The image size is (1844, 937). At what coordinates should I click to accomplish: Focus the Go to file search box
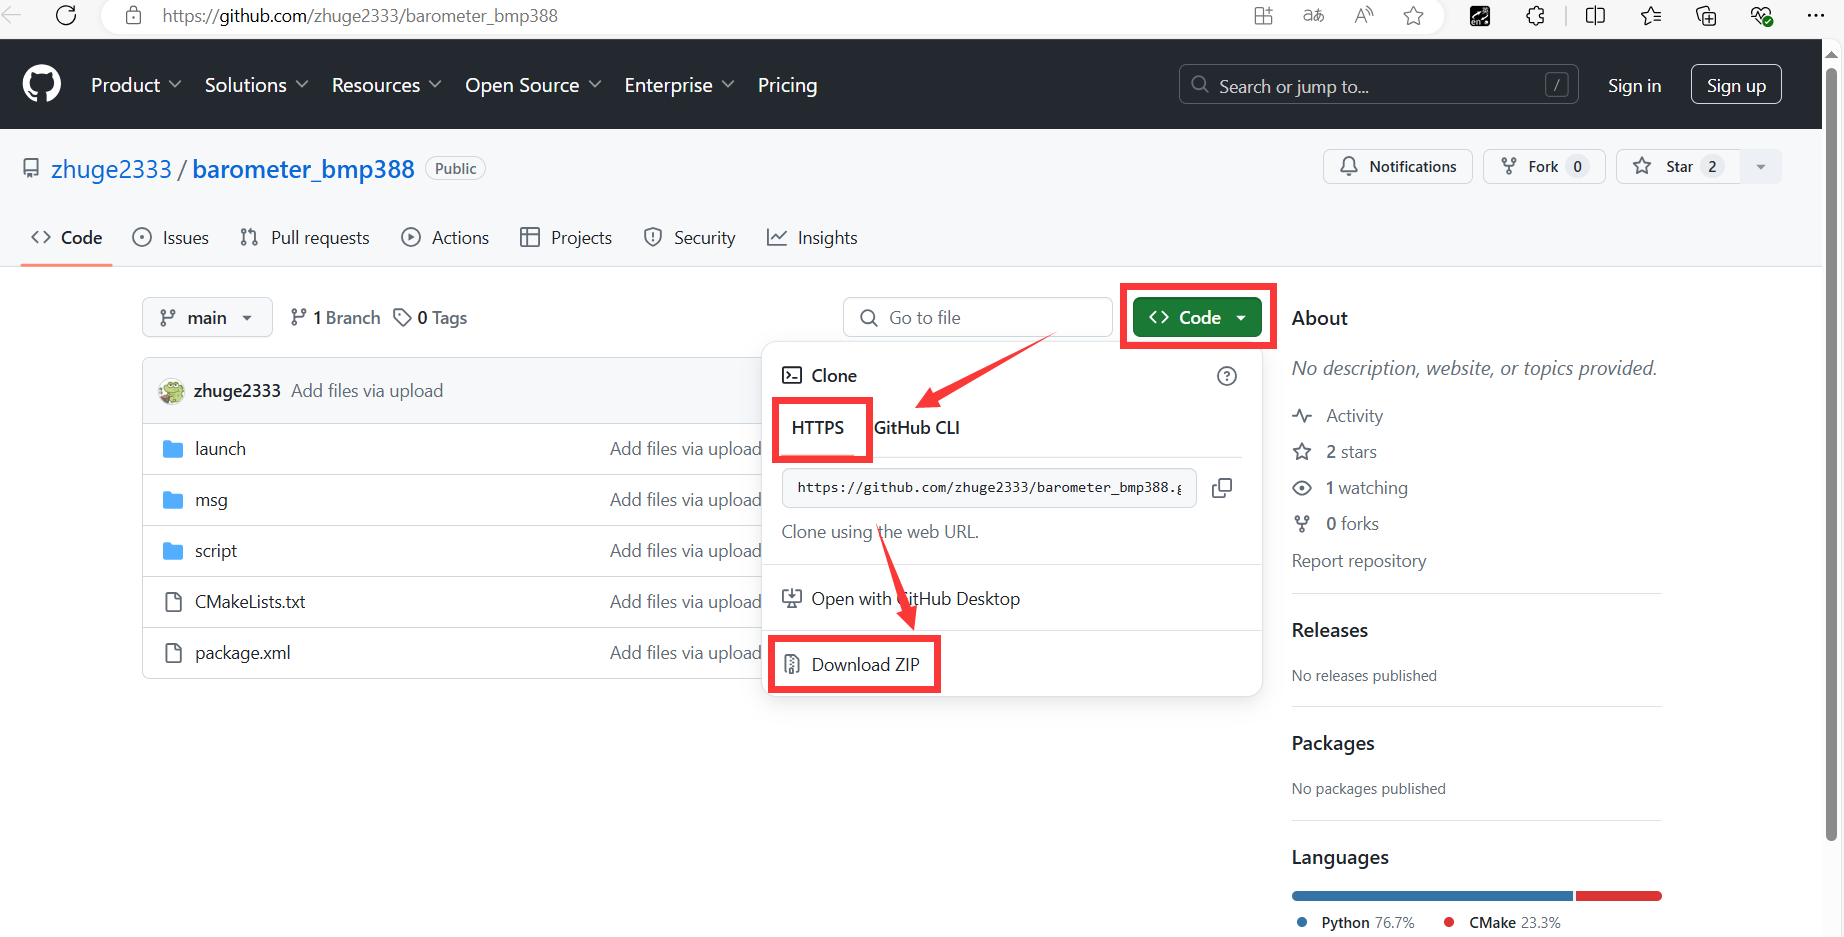978,317
